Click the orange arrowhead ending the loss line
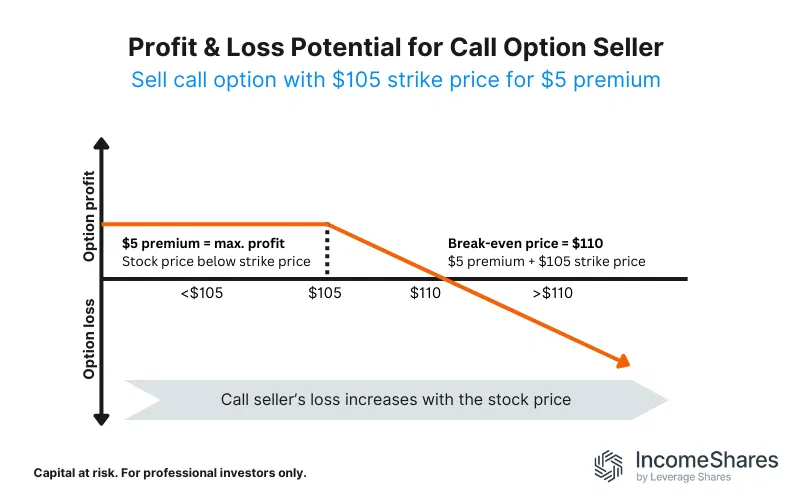 point(623,361)
